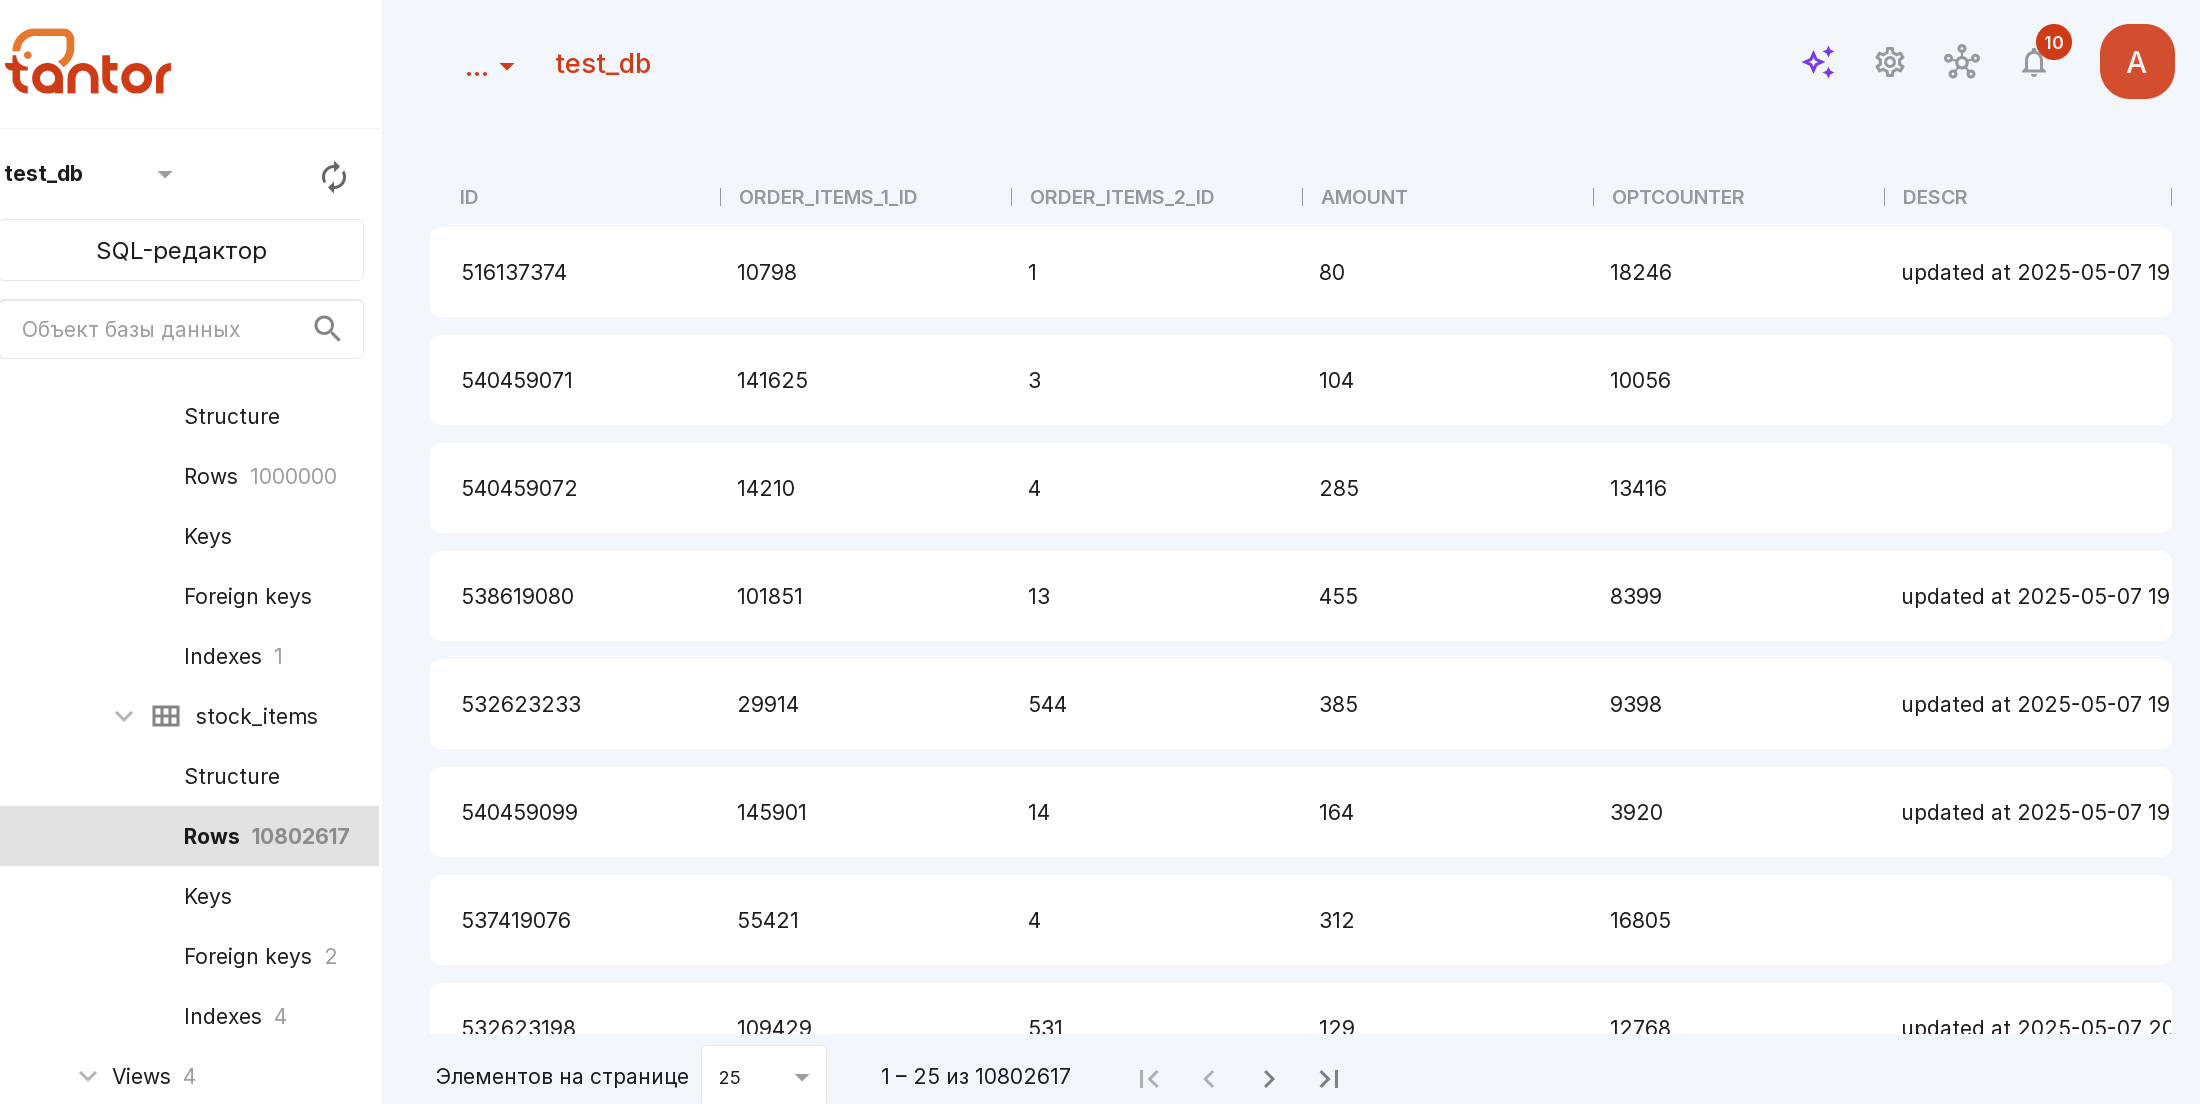2200x1104 pixels.
Task: Open the breadcrumb ellipsis dropdown
Action: coord(490,66)
